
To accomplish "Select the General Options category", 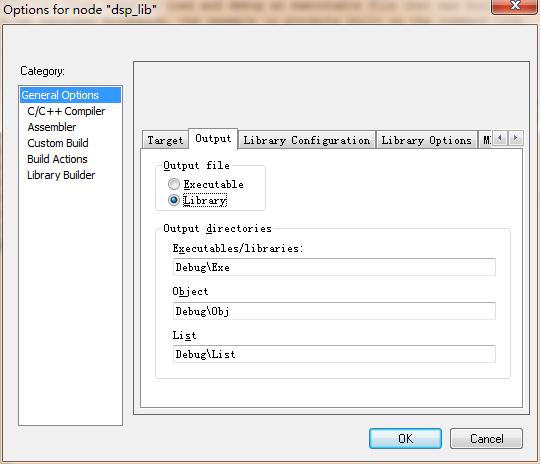I will click(70, 95).
